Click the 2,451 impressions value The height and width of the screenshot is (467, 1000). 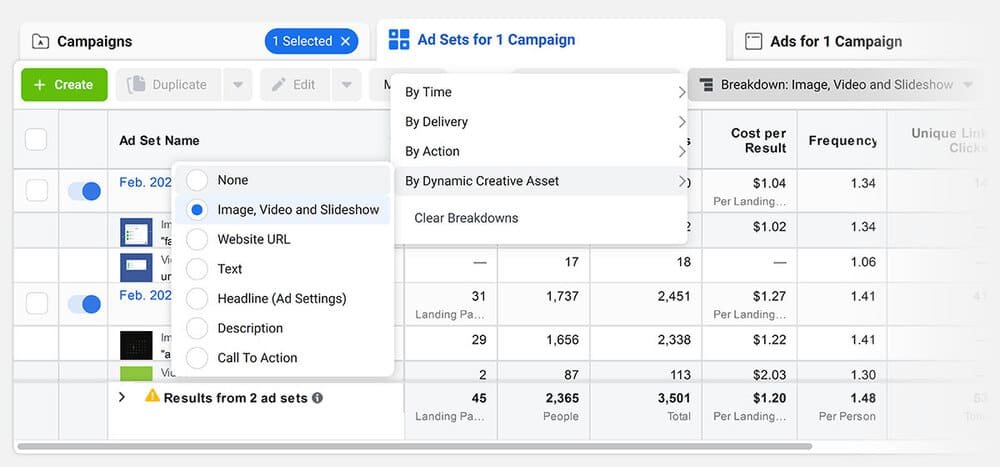tap(674, 297)
